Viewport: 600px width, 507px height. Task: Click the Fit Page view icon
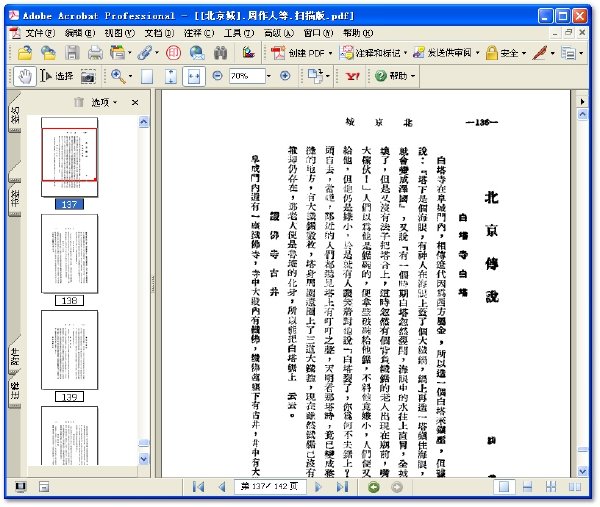171,76
